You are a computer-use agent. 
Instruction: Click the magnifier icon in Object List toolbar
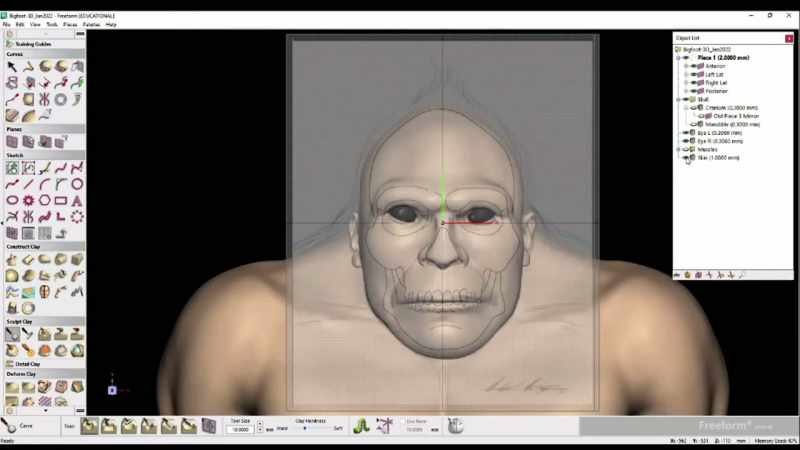(x=742, y=275)
